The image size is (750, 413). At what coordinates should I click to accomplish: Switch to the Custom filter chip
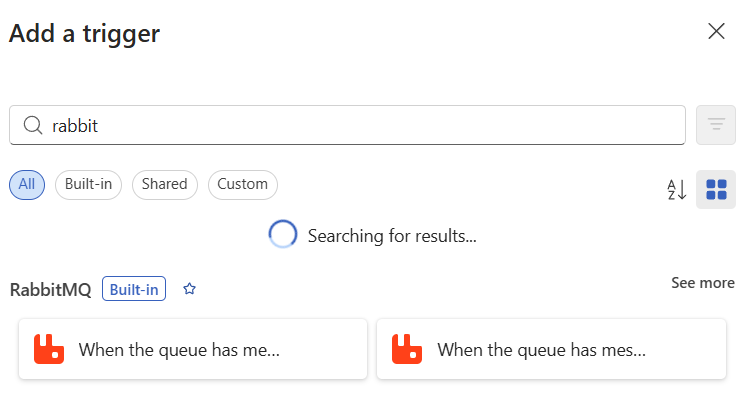pos(242,184)
